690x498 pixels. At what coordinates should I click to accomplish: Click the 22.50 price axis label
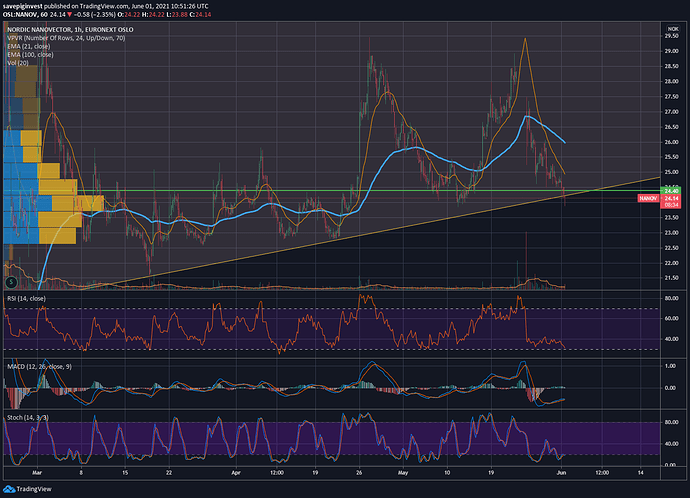point(672,248)
